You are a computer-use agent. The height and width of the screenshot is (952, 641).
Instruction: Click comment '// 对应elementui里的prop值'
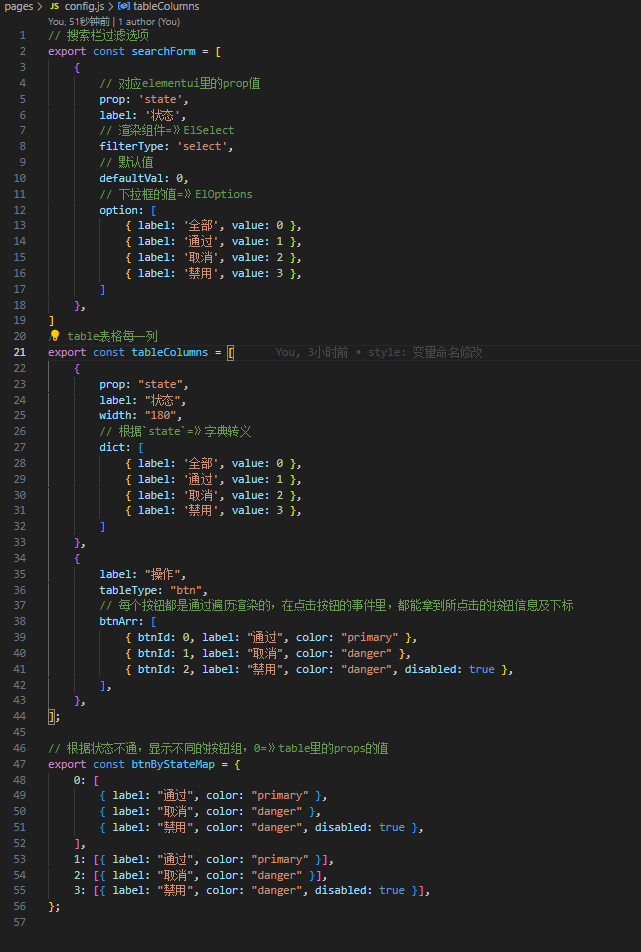point(180,83)
